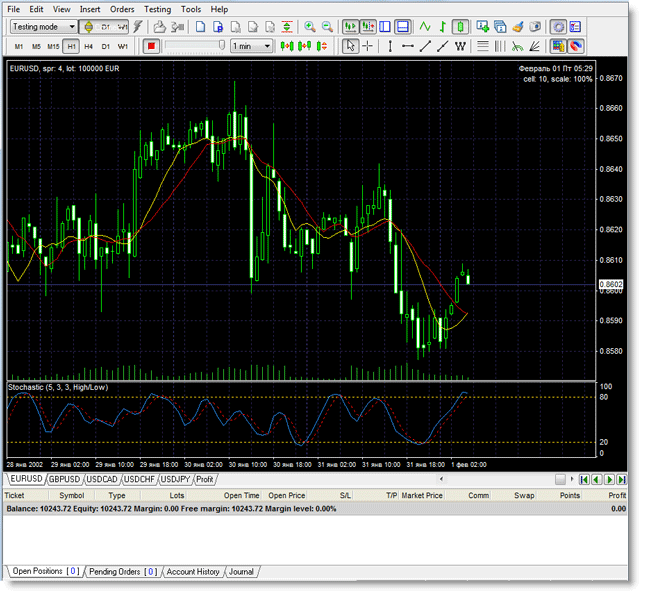This screenshot has height=595, width=650.
Task: Click the lightning bolt quick order icon
Action: pyautogui.click(x=138, y=27)
